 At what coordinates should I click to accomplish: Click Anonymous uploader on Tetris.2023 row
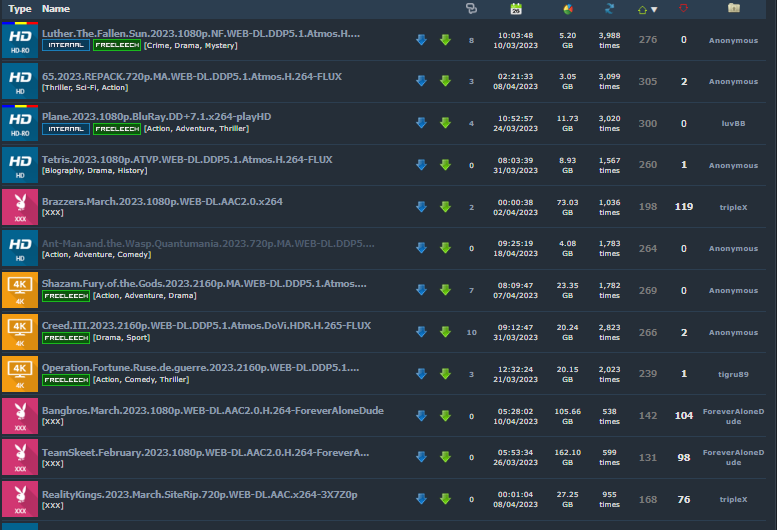[733, 165]
